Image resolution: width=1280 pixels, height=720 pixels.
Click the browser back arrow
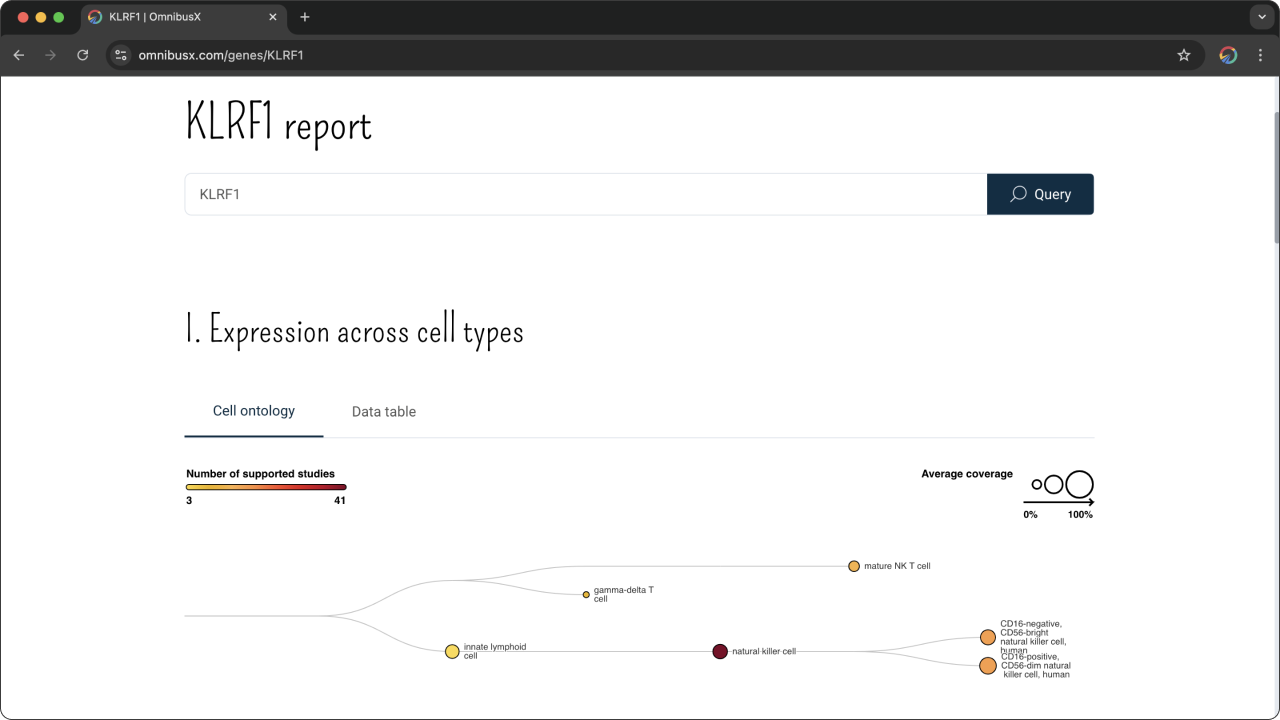point(18,55)
